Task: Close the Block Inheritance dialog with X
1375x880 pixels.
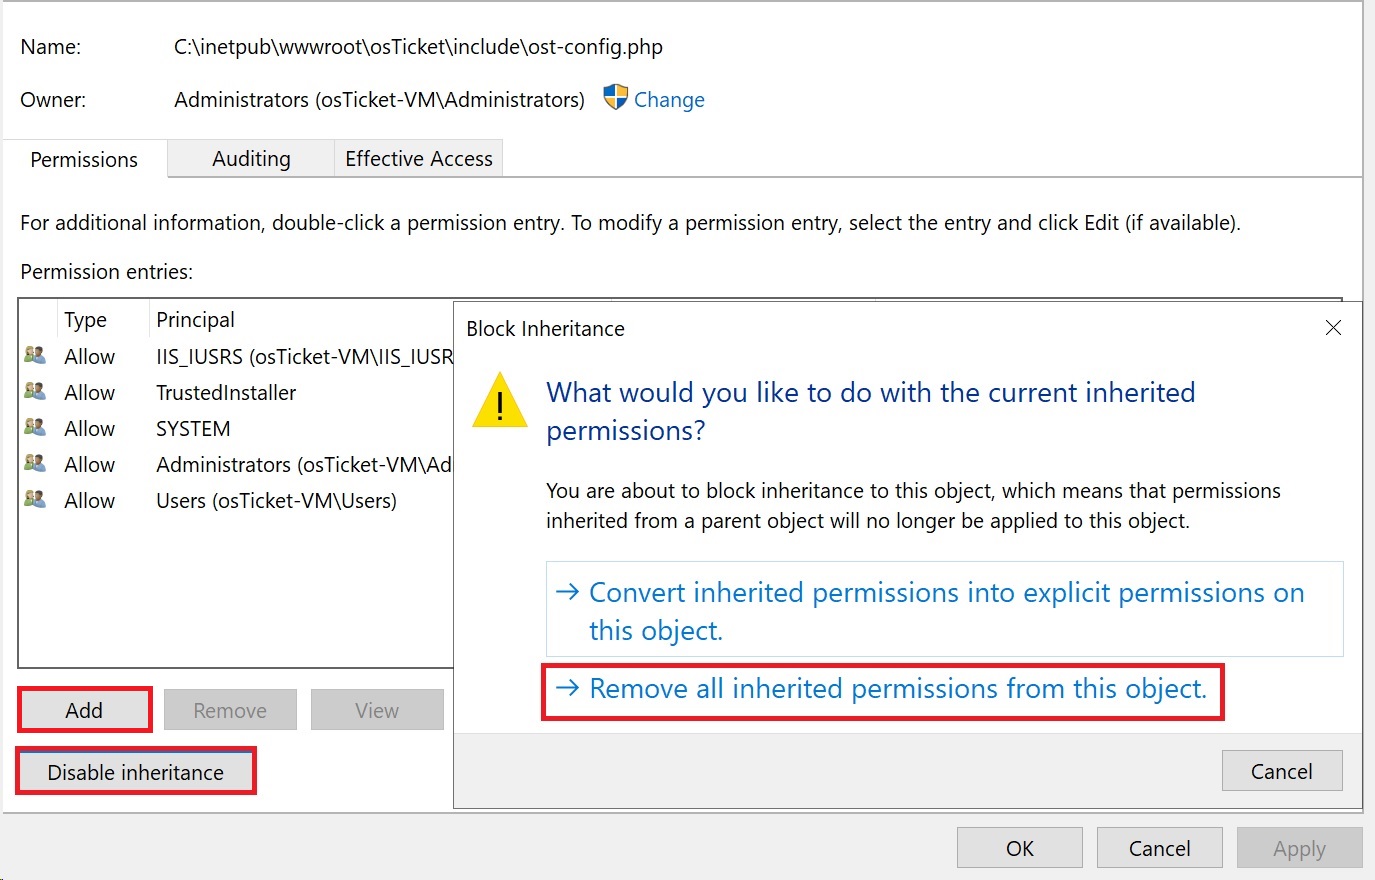Action: click(1333, 328)
